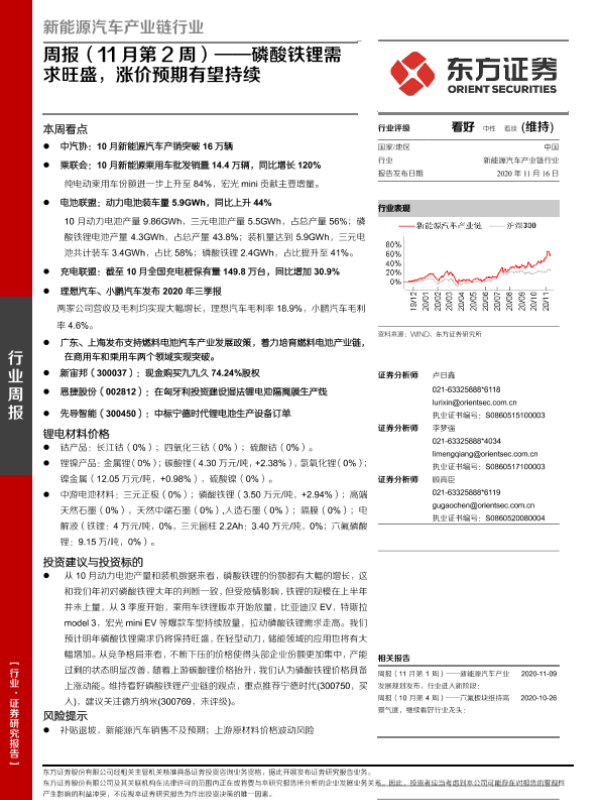The height and width of the screenshot is (800, 600).
Task: Open the 10月第4周 related weekly report
Action: [x=460, y=695]
